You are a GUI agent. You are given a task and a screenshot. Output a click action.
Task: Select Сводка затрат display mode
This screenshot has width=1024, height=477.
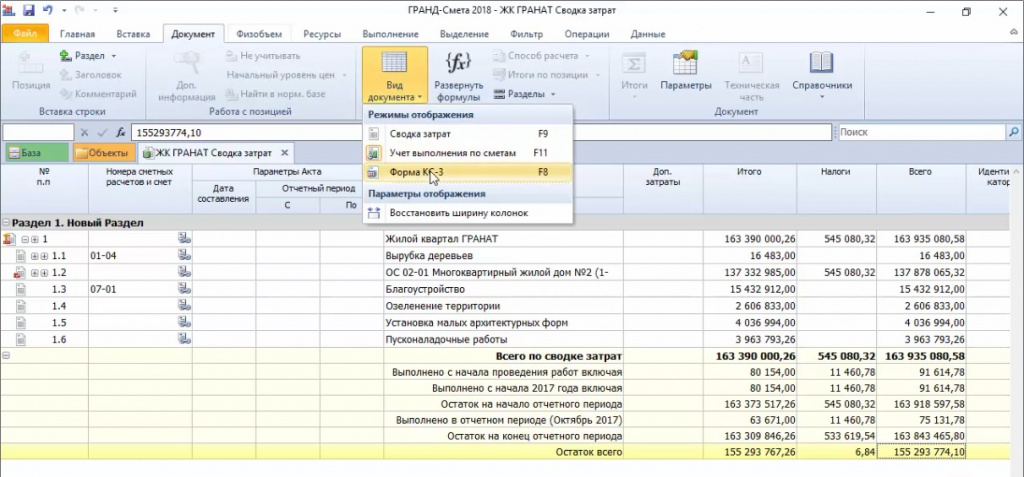[x=468, y=134]
